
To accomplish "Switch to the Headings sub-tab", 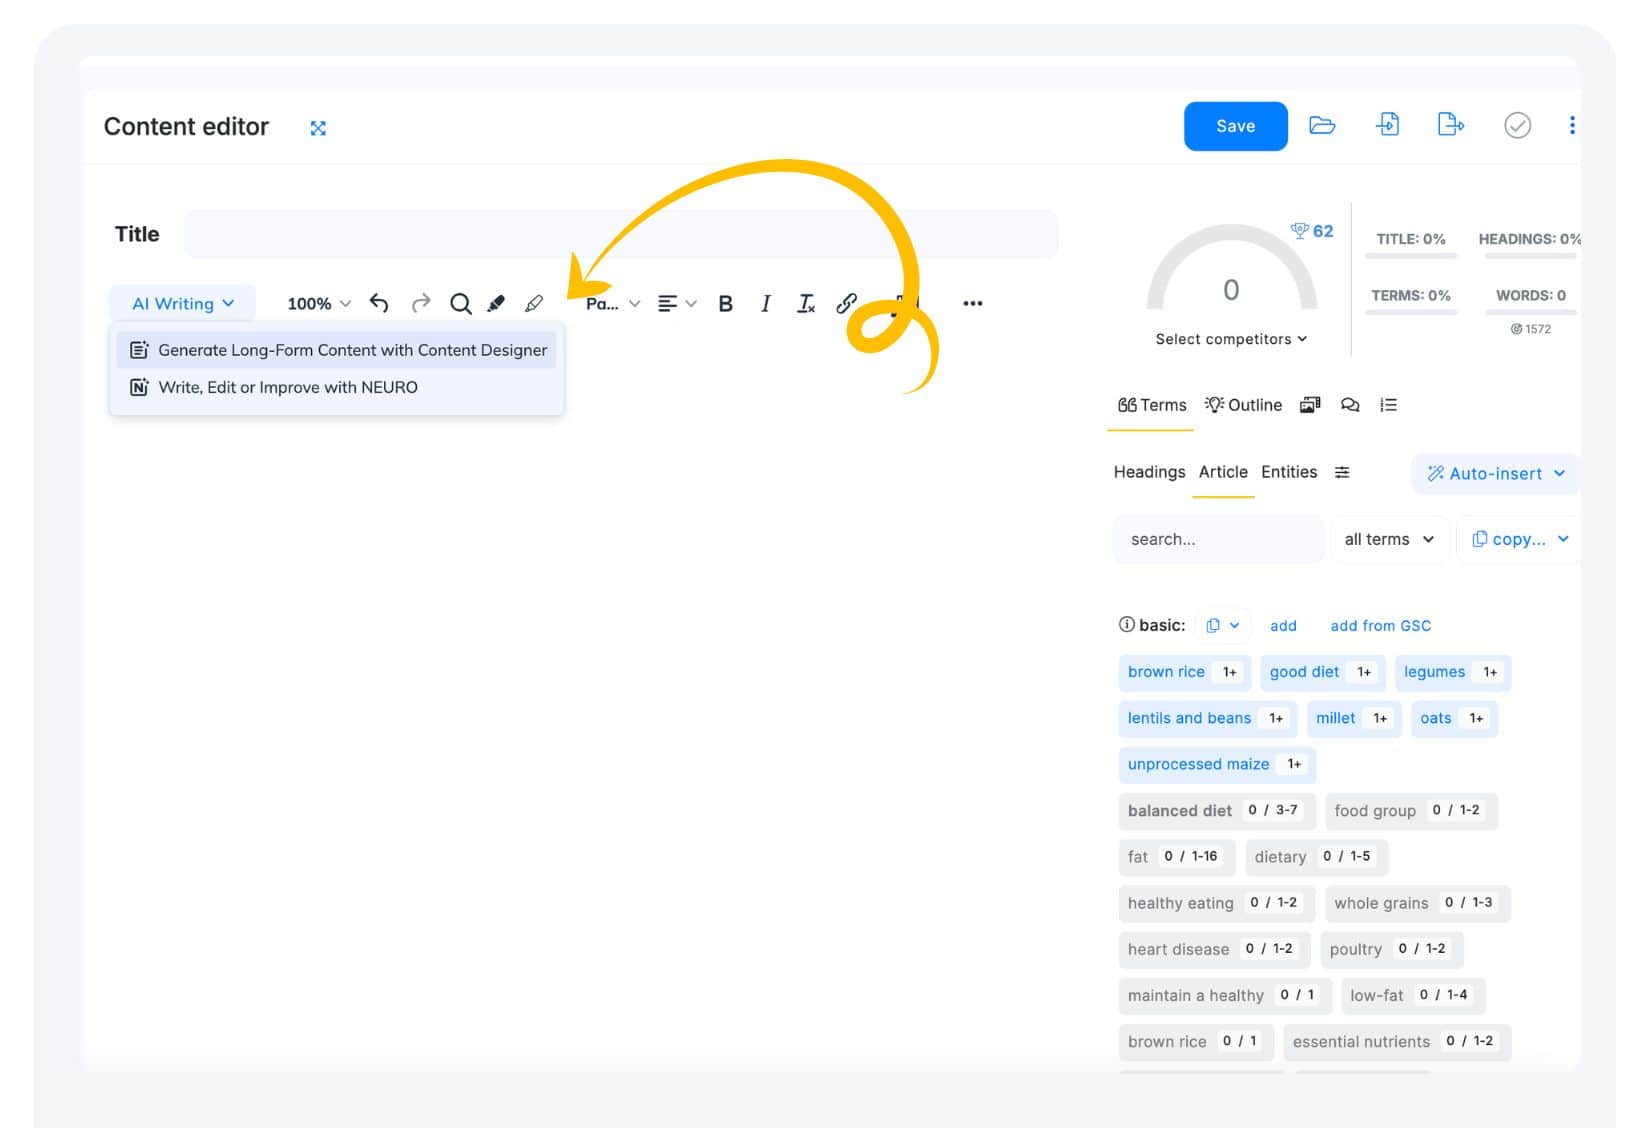I will pyautogui.click(x=1149, y=472).
